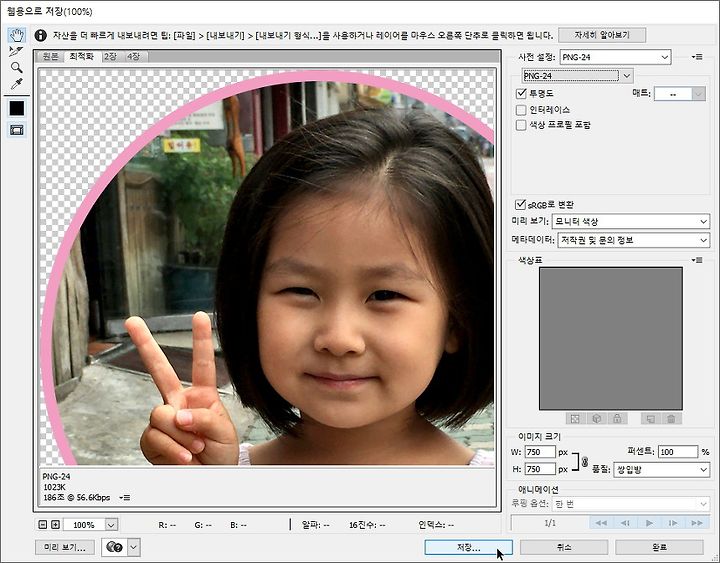
Task: Click the 저장... button
Action: (x=468, y=547)
